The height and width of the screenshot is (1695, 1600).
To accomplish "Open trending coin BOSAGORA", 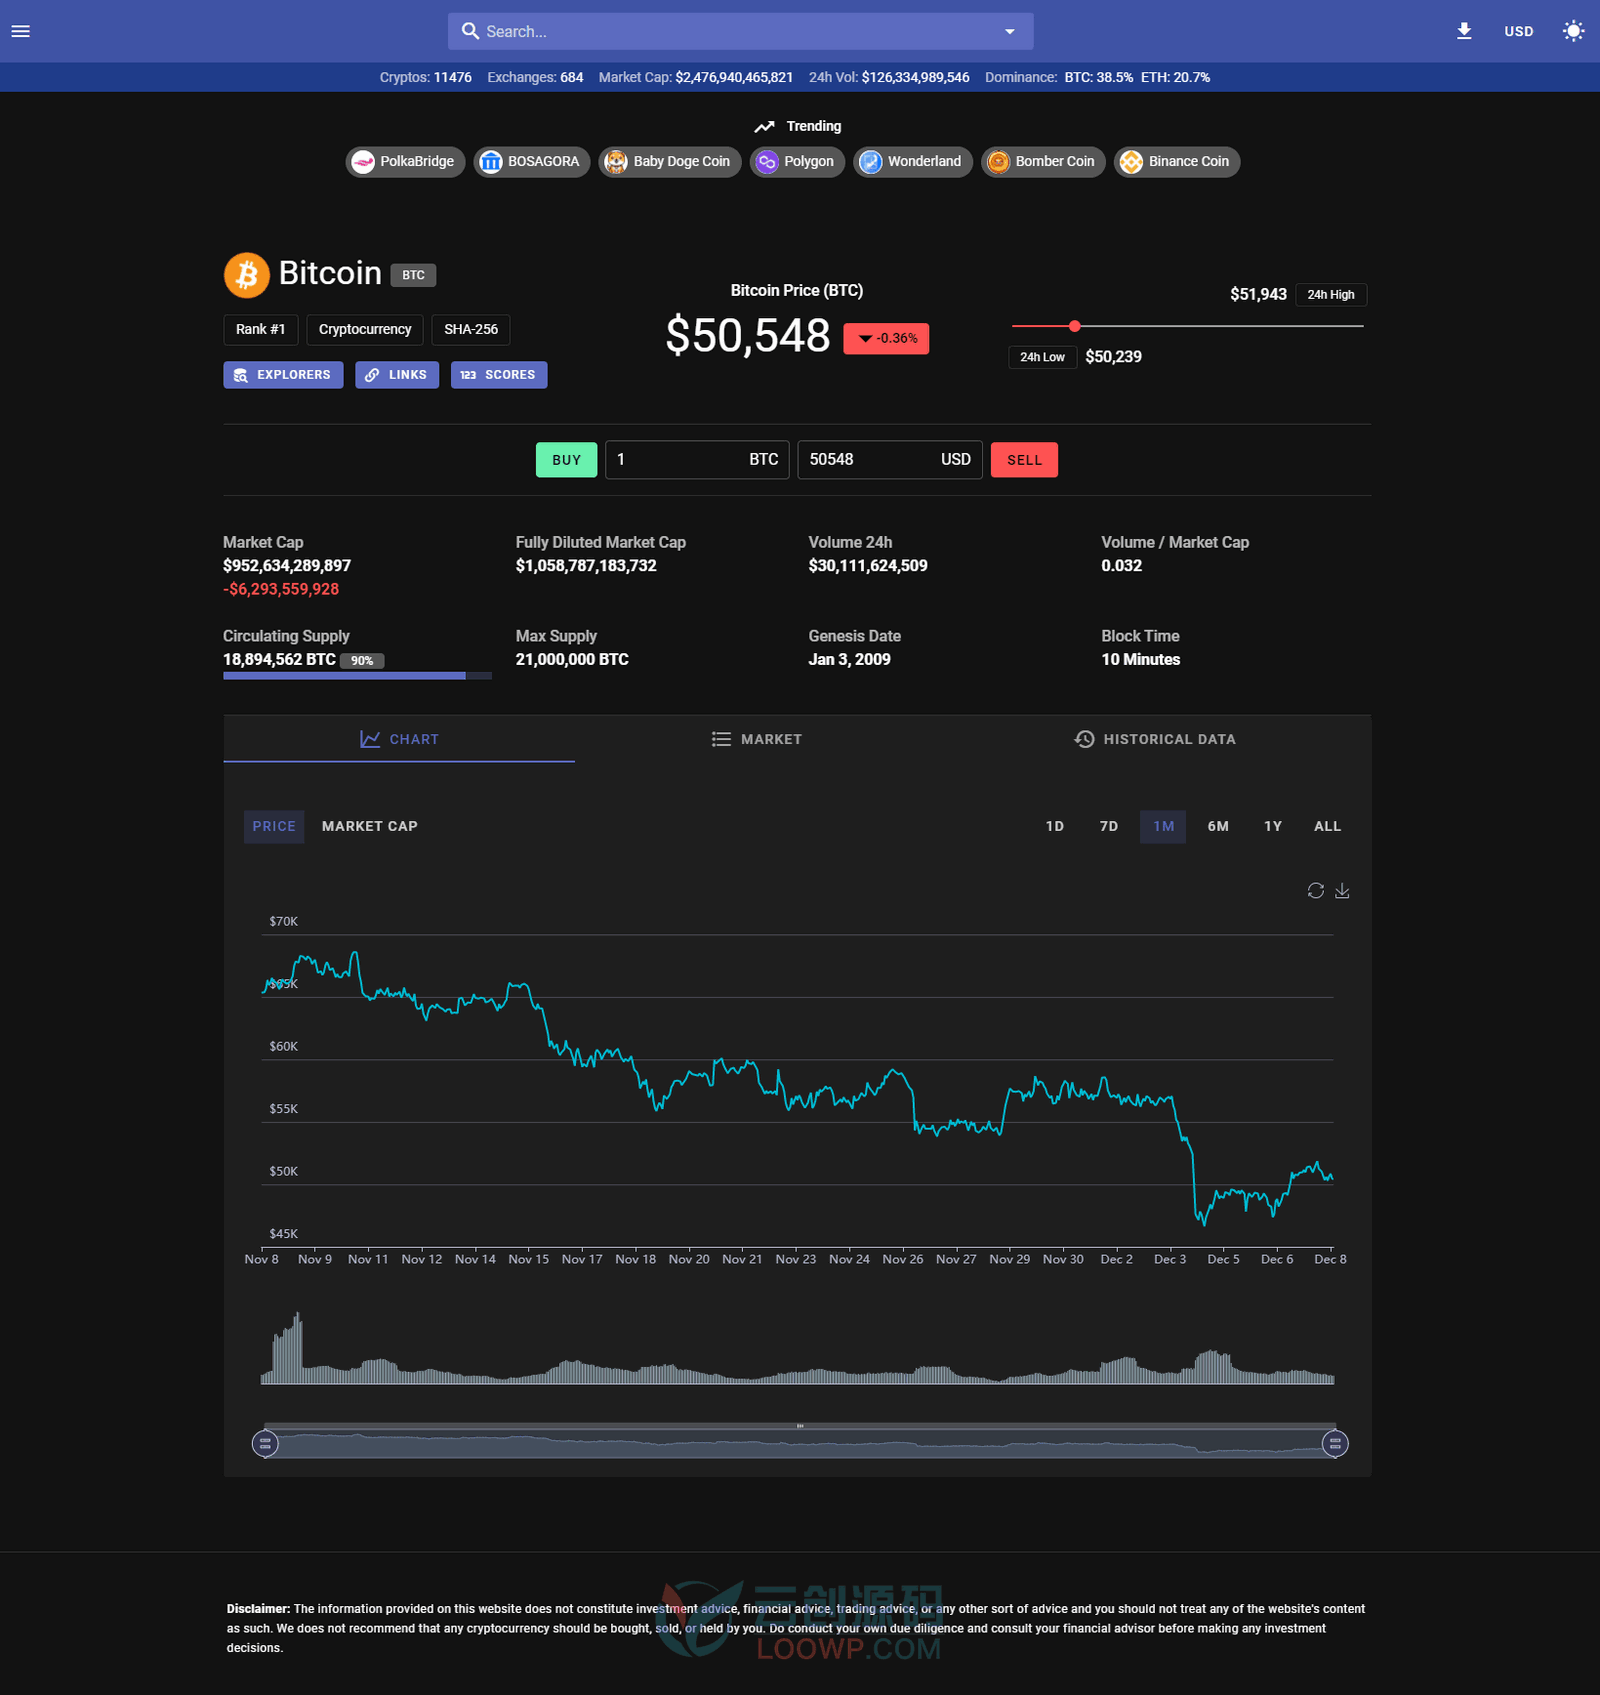I will pyautogui.click(x=531, y=161).
